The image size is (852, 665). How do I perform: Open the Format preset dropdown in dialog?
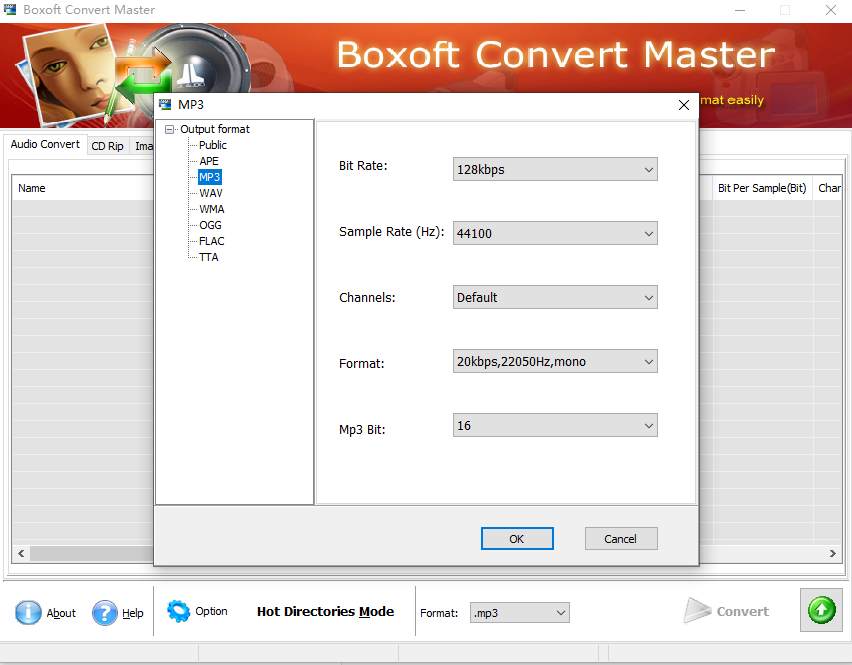click(x=555, y=361)
